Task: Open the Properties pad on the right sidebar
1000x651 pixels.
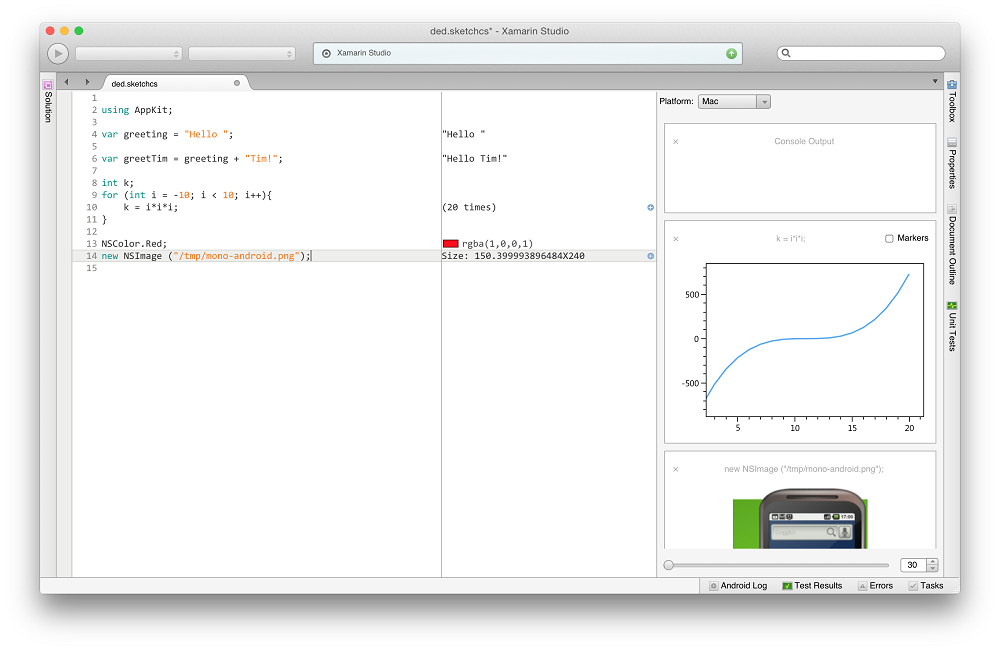Action: pyautogui.click(x=952, y=163)
